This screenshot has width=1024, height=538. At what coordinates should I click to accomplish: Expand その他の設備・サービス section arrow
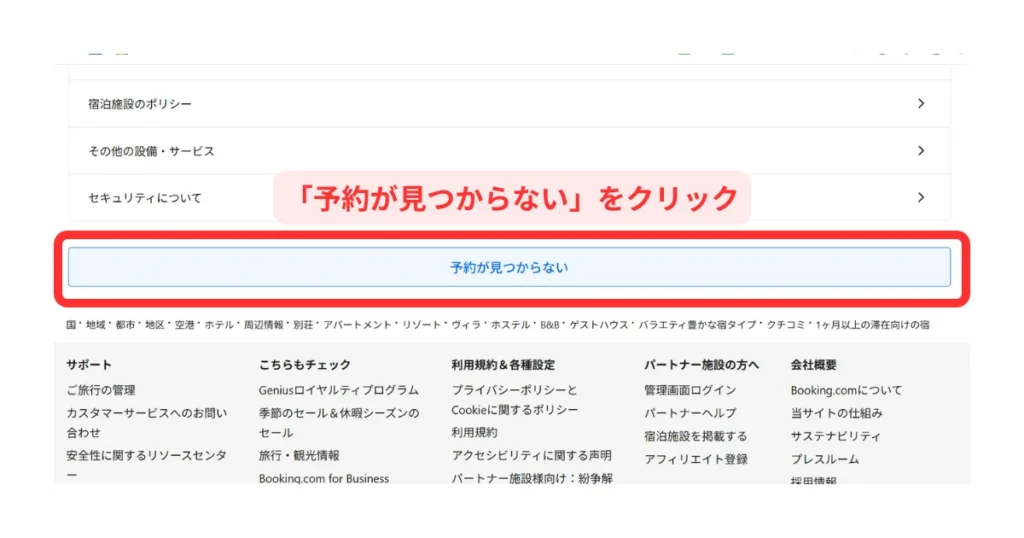(x=921, y=151)
